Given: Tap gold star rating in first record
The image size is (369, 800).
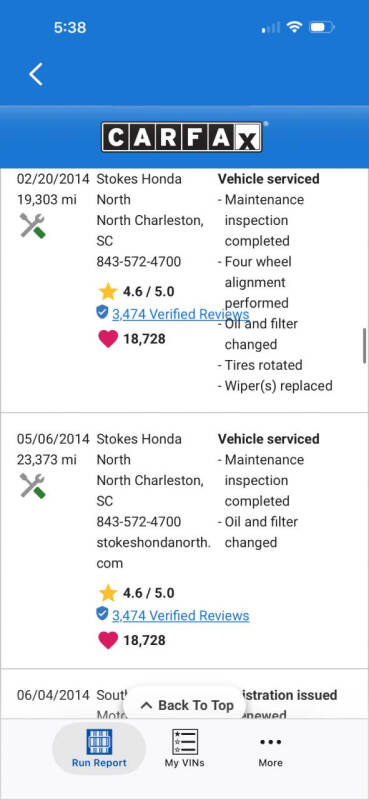Looking at the screenshot, I should (108, 292).
